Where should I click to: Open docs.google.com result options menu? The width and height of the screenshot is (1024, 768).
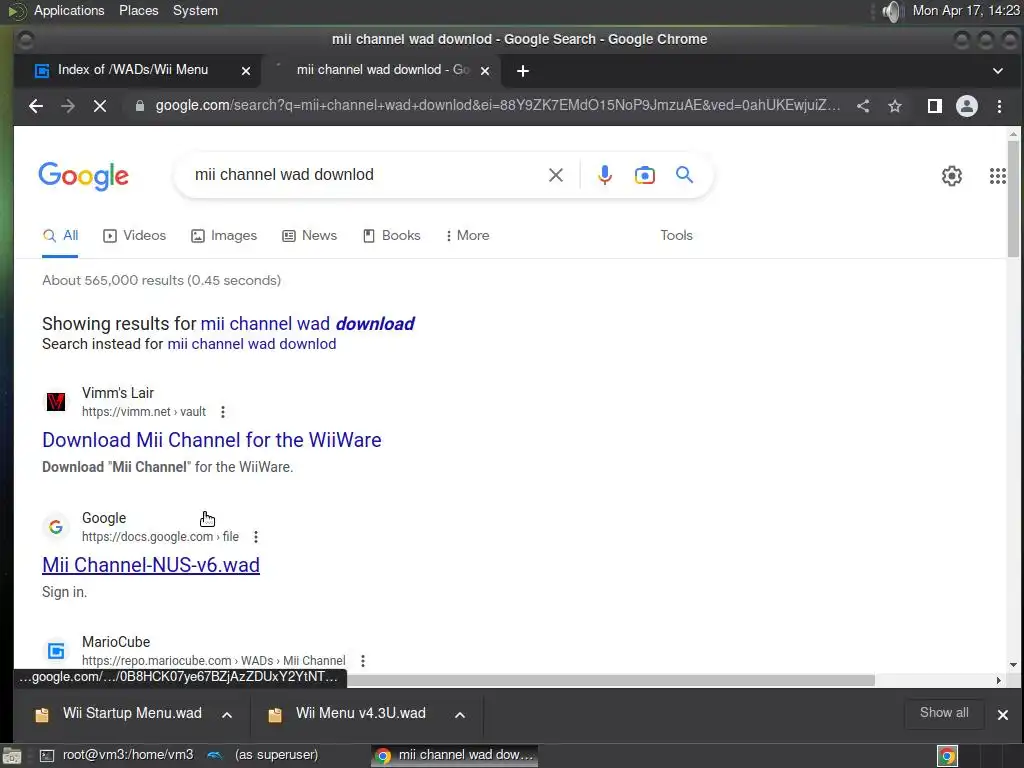click(256, 537)
